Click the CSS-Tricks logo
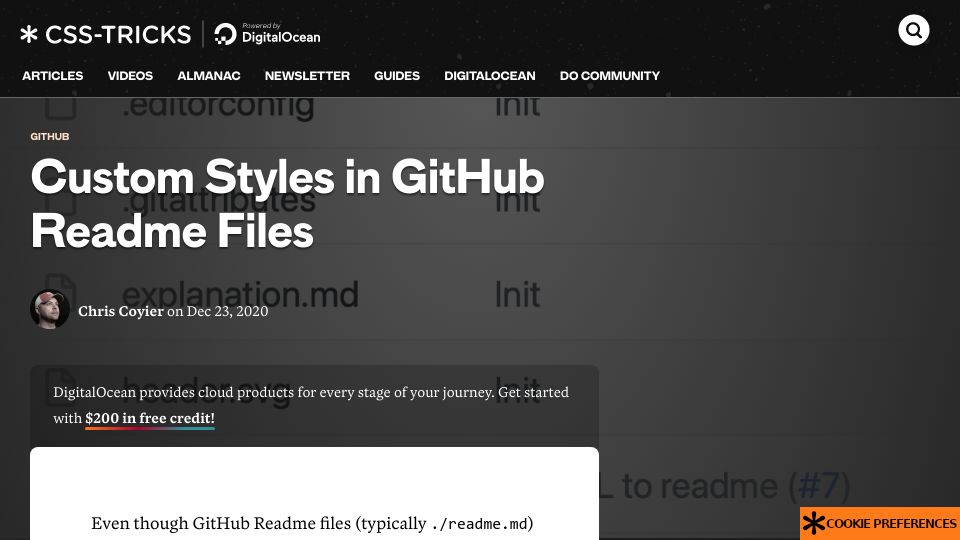This screenshot has height=540, width=960. (x=105, y=34)
